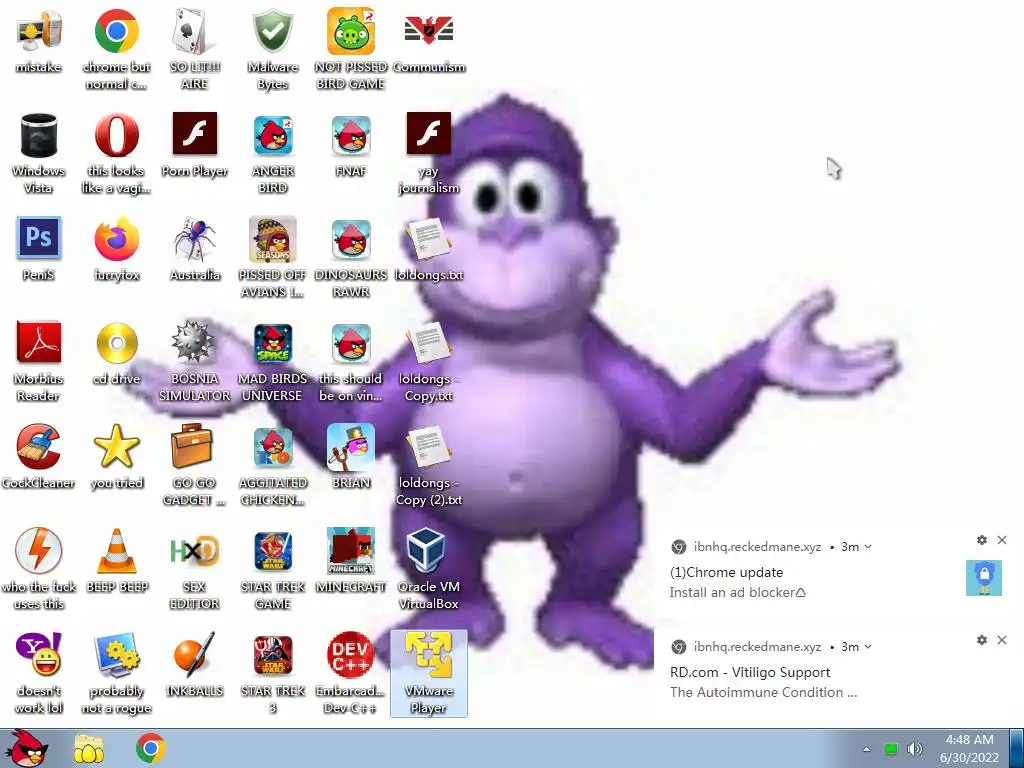The image size is (1024, 768).
Task: Select the 'cd drive' disc icon
Action: coord(116,353)
